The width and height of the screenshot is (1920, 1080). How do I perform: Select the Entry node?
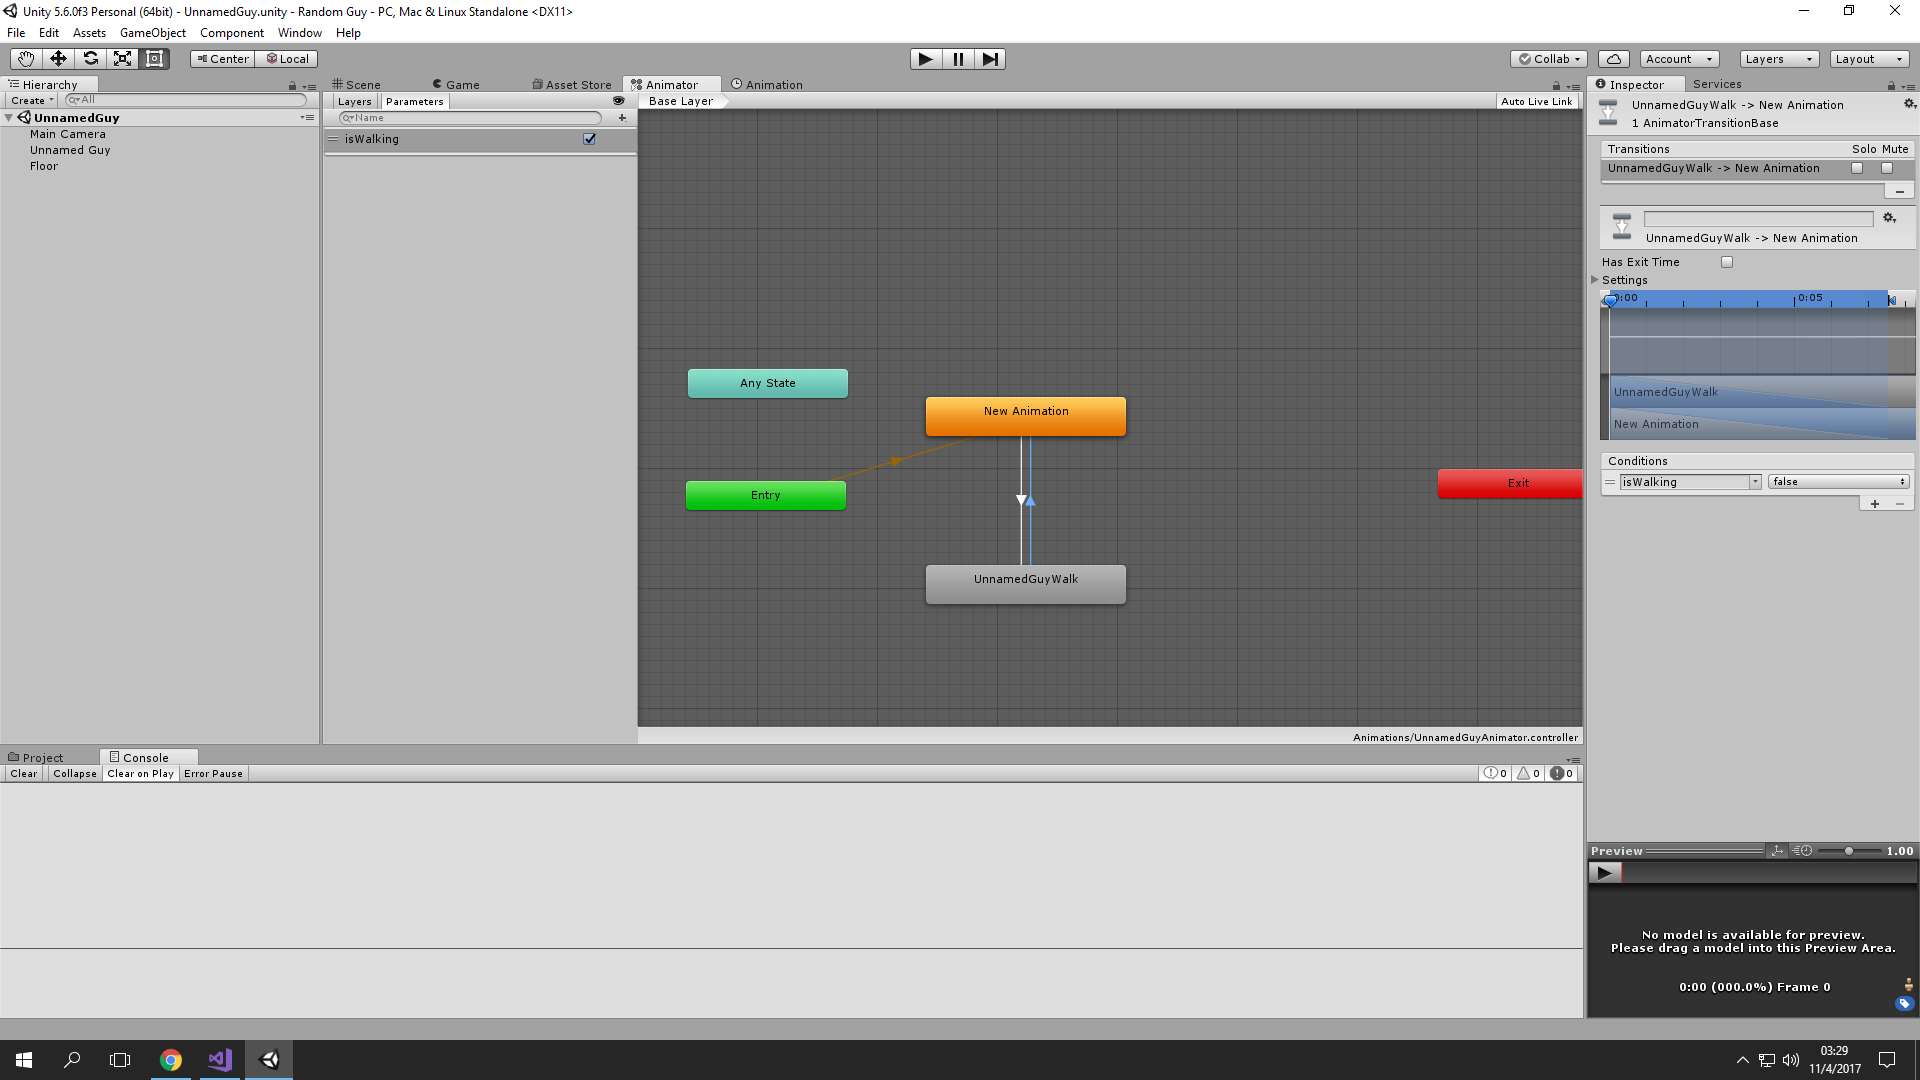click(766, 495)
